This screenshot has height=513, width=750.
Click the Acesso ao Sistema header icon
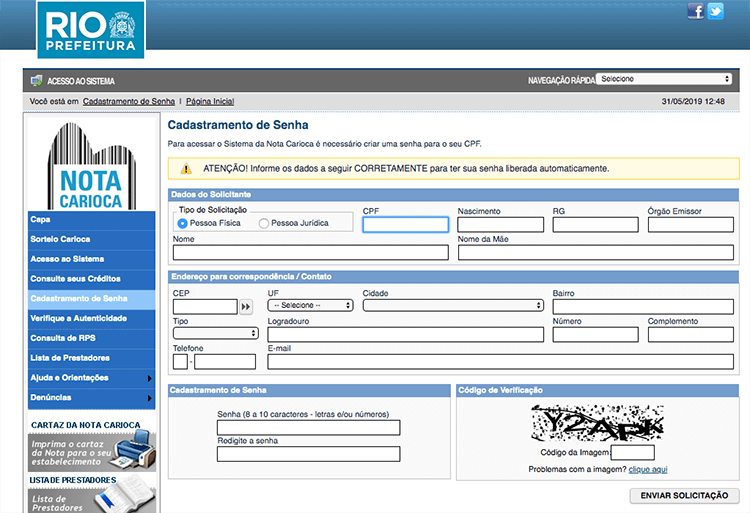pos(36,80)
